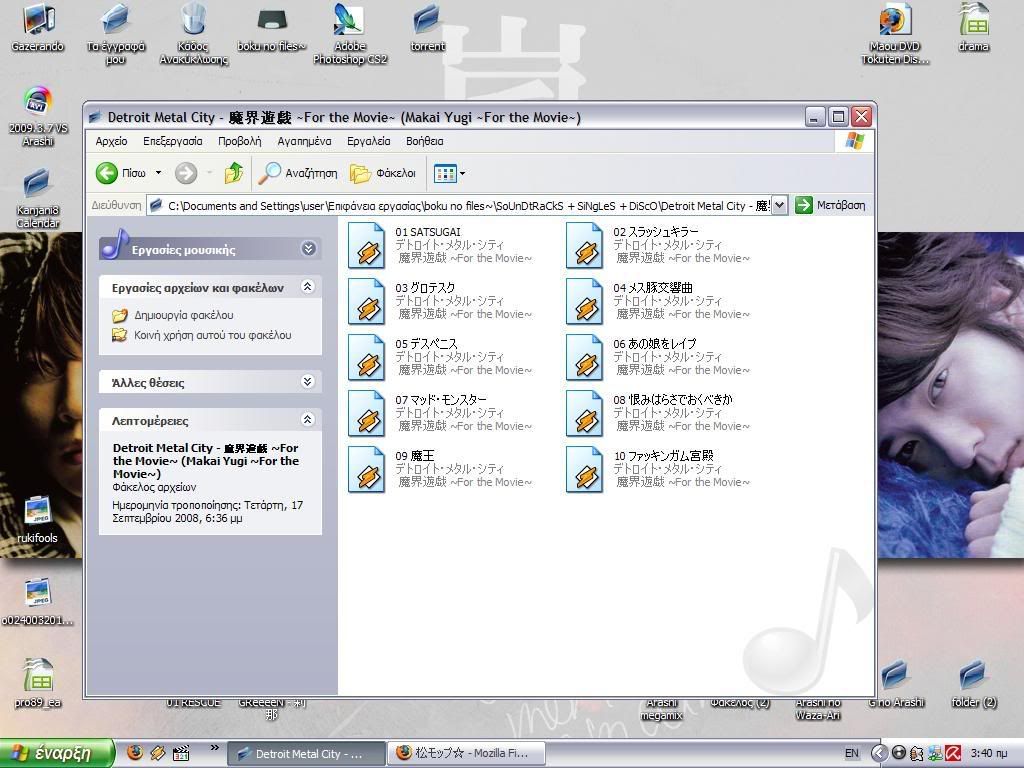Select the rukifools JPEG desktop icon
1024x768 pixels.
[x=37, y=520]
